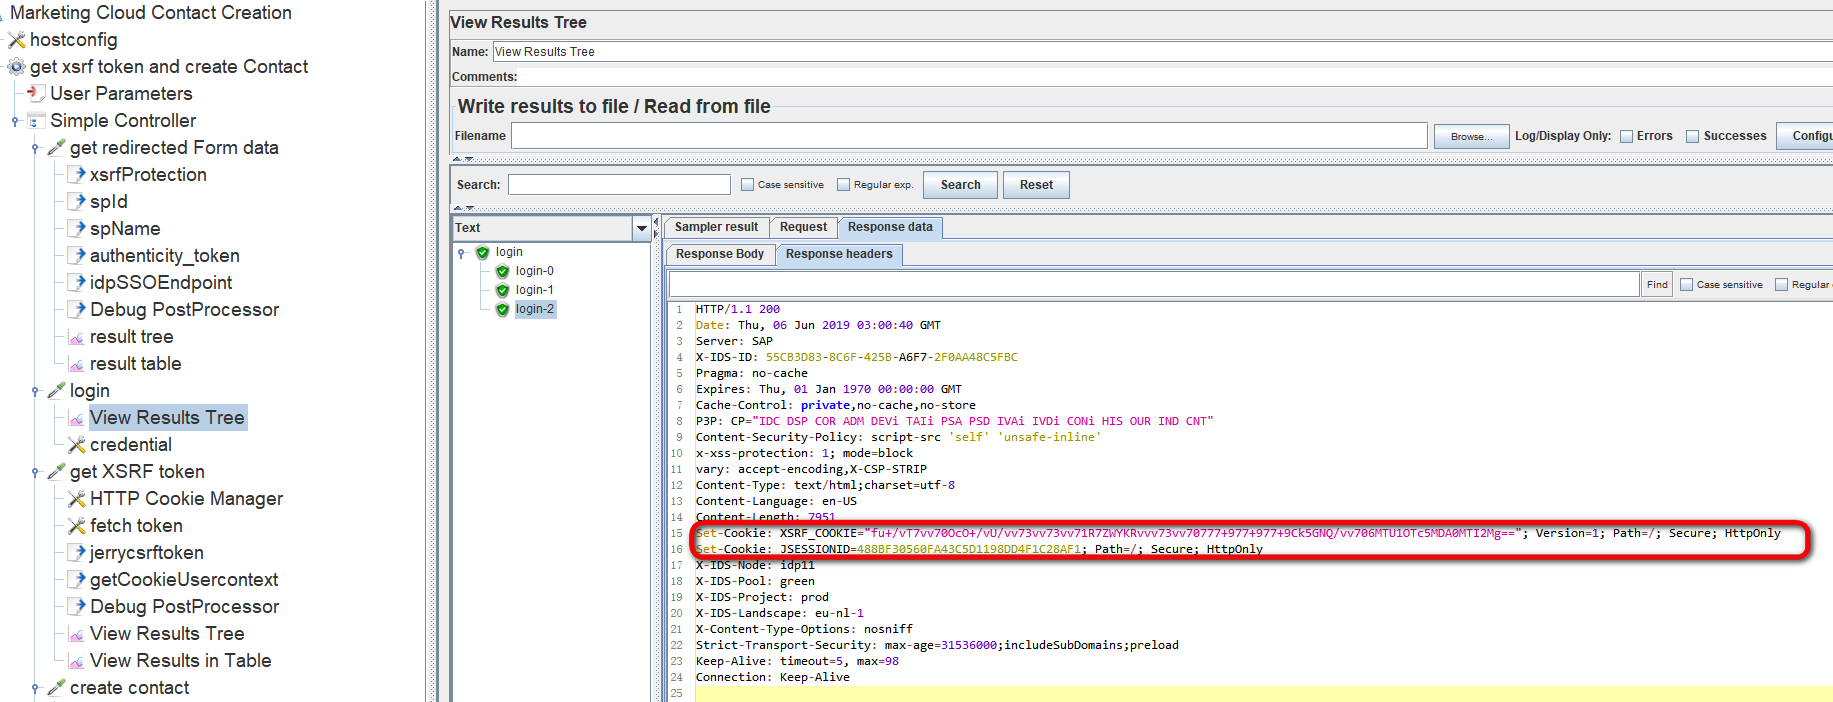The width and height of the screenshot is (1833, 702).
Task: Click the spName extractor icon
Action: click(x=76, y=229)
